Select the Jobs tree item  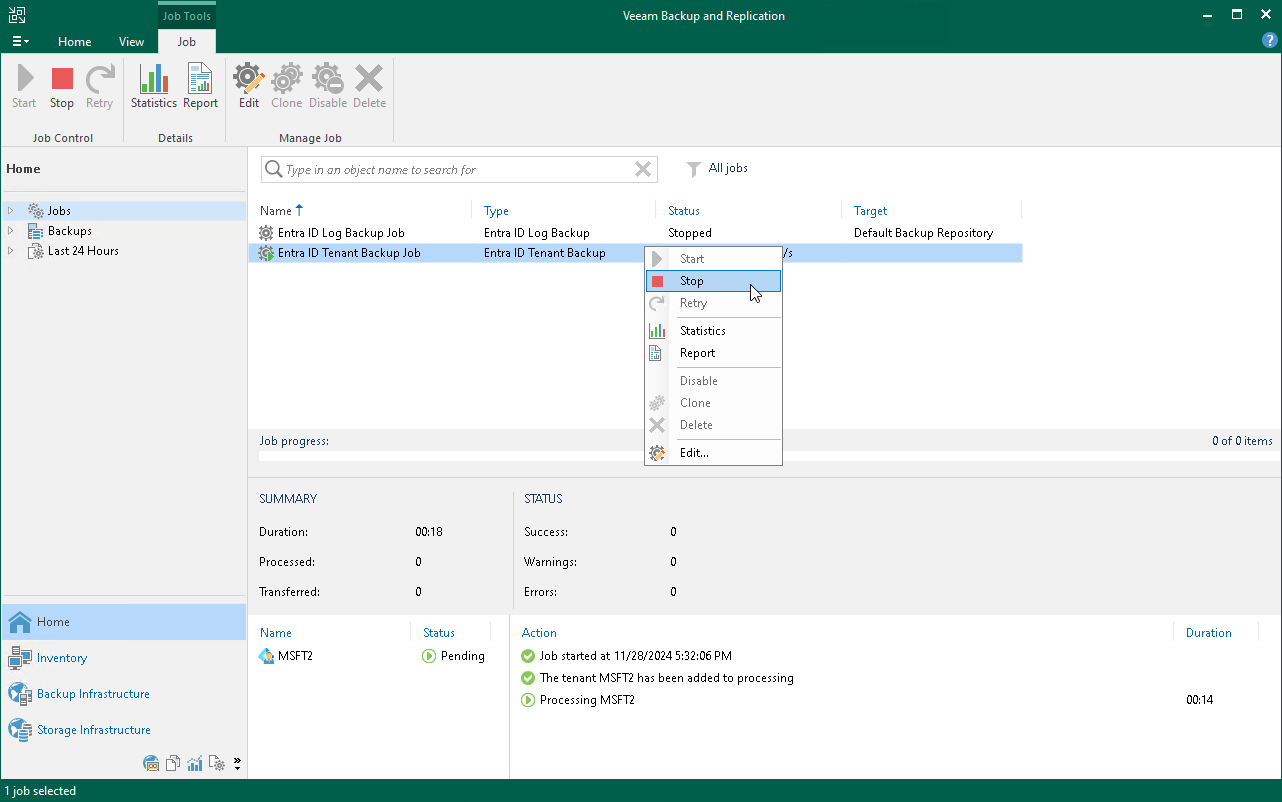click(59, 211)
